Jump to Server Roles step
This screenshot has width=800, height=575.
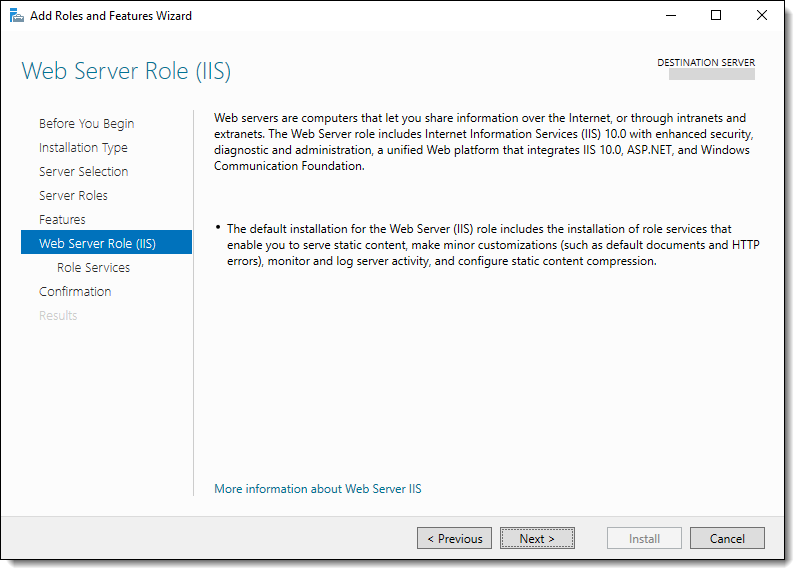[x=73, y=196]
